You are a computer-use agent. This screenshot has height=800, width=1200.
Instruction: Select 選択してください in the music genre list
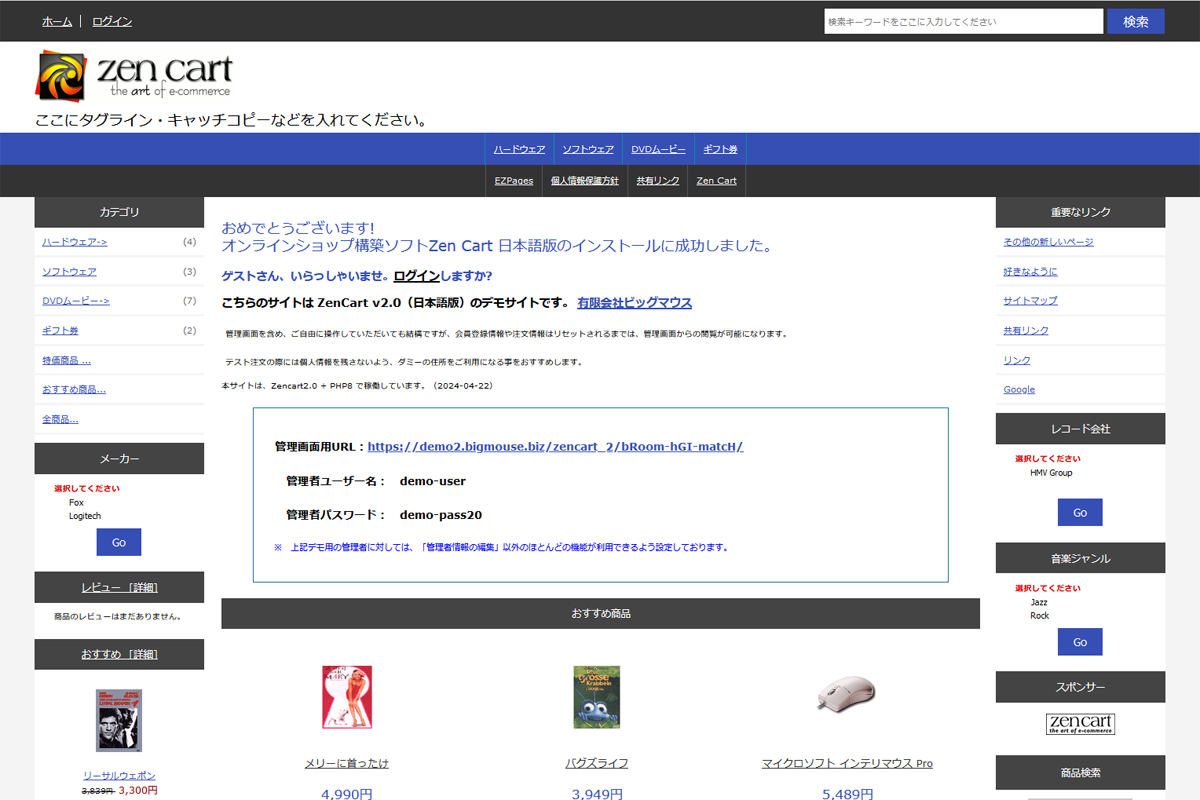click(x=1048, y=589)
